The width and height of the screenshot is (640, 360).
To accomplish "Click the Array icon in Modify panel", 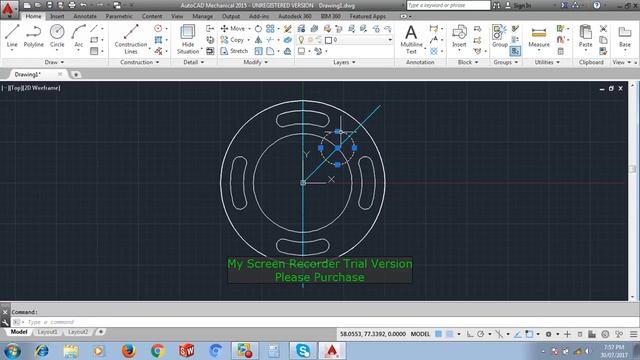I will pos(270,29).
